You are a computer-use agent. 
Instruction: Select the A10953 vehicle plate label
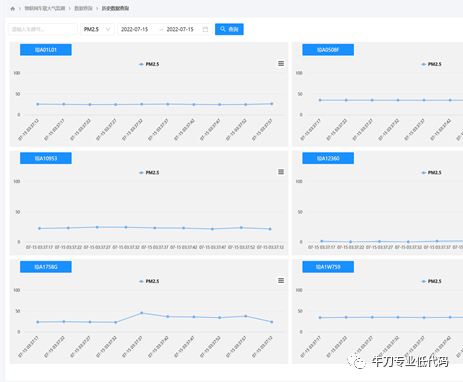click(46, 158)
